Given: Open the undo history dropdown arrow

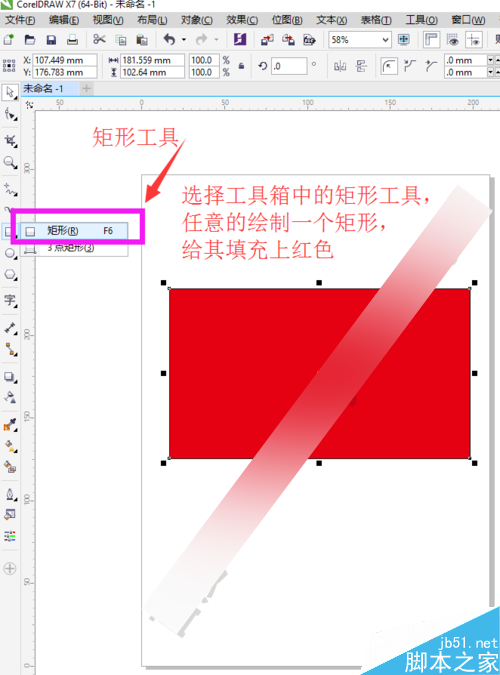Looking at the screenshot, I should [x=184, y=40].
